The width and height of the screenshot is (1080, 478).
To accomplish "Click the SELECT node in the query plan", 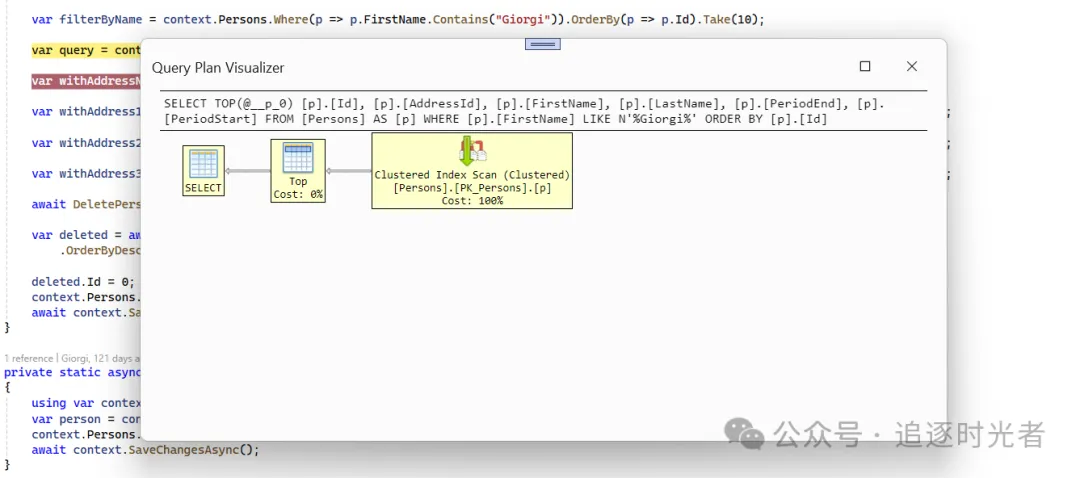I will coord(203,170).
